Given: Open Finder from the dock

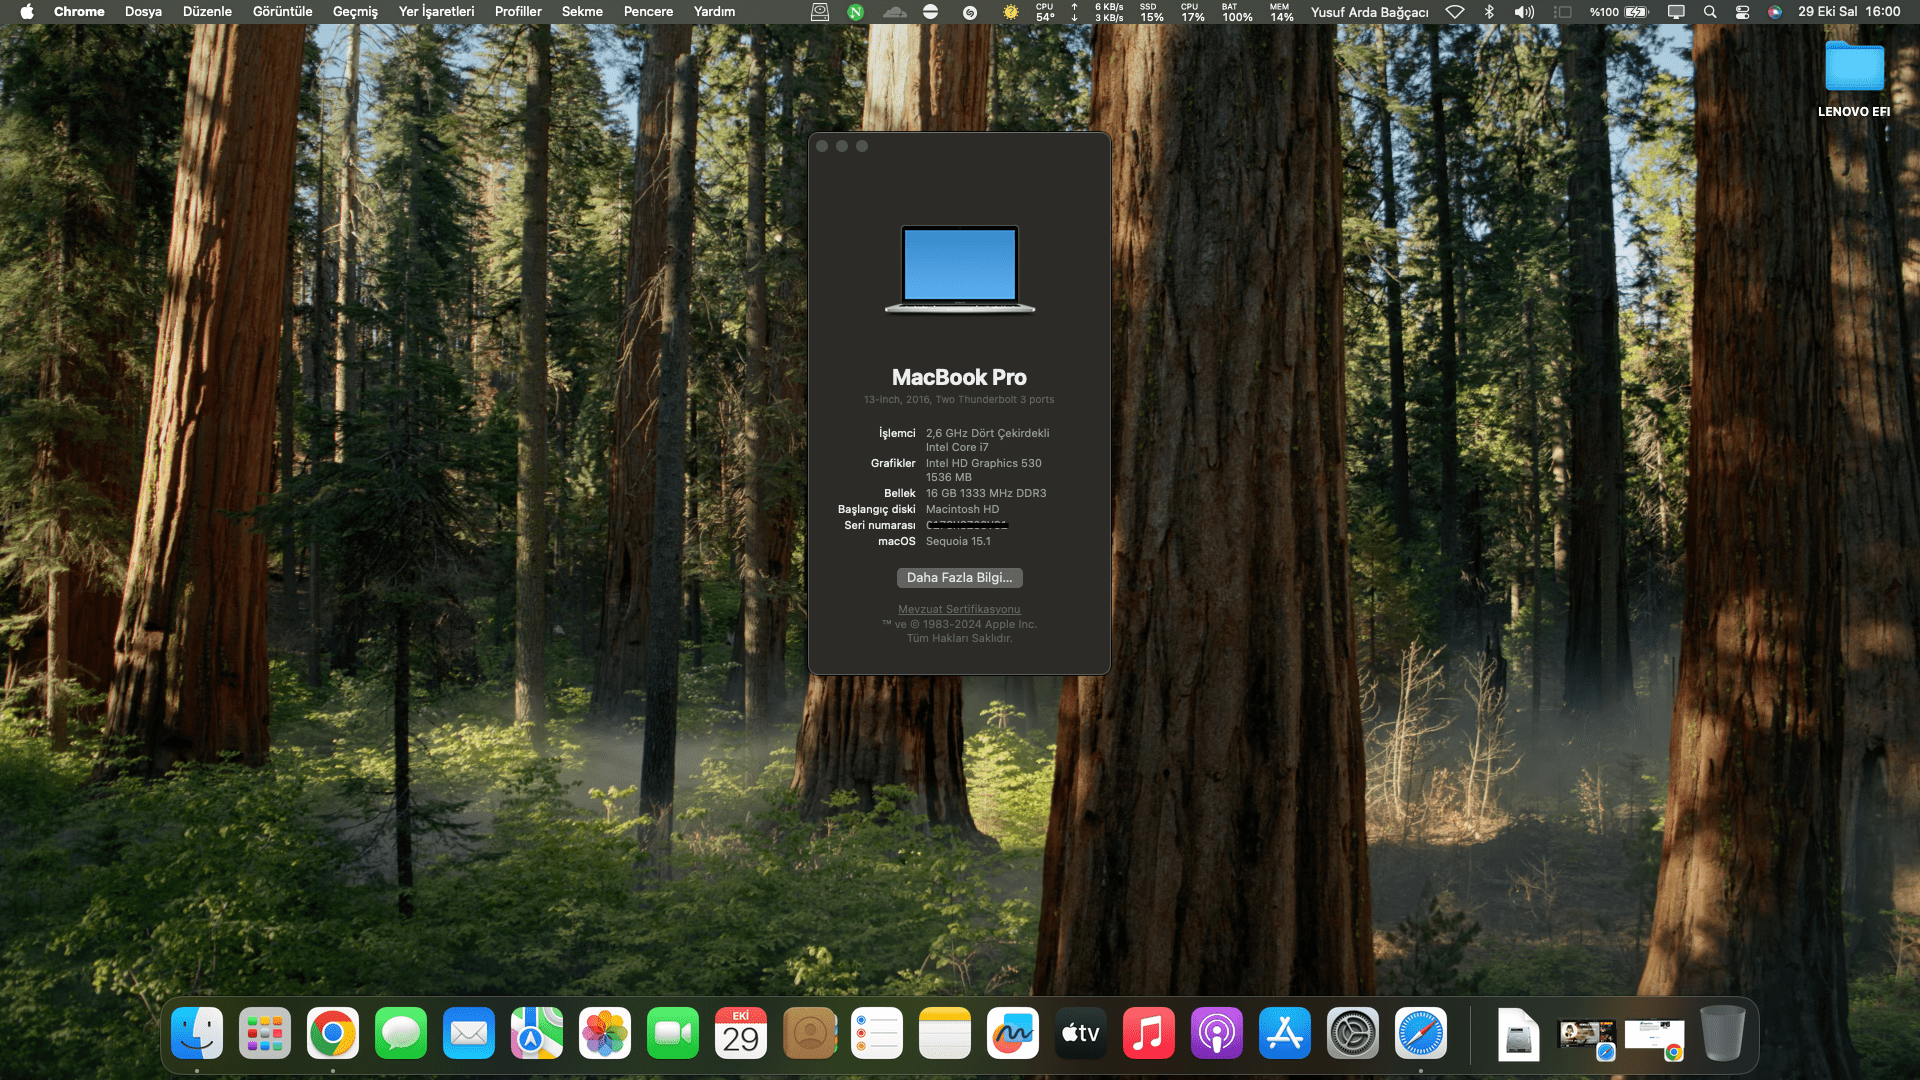Looking at the screenshot, I should [x=197, y=1033].
